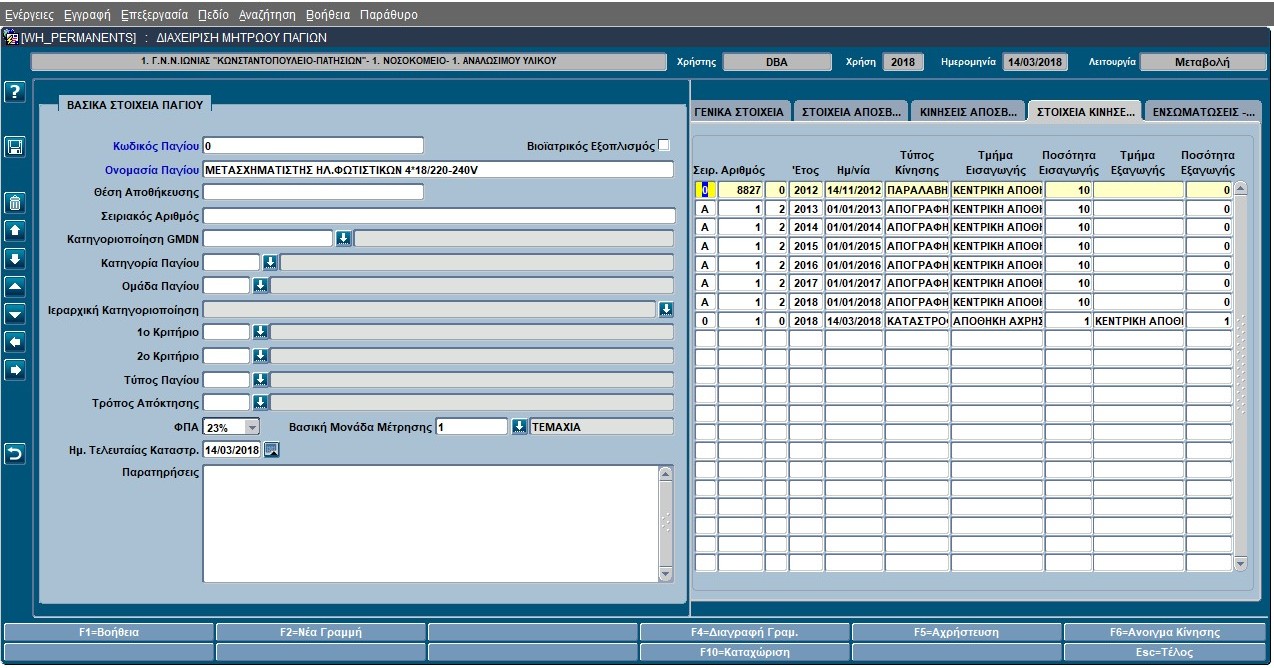Click the up triangle sidebar icon

pos(15,287)
